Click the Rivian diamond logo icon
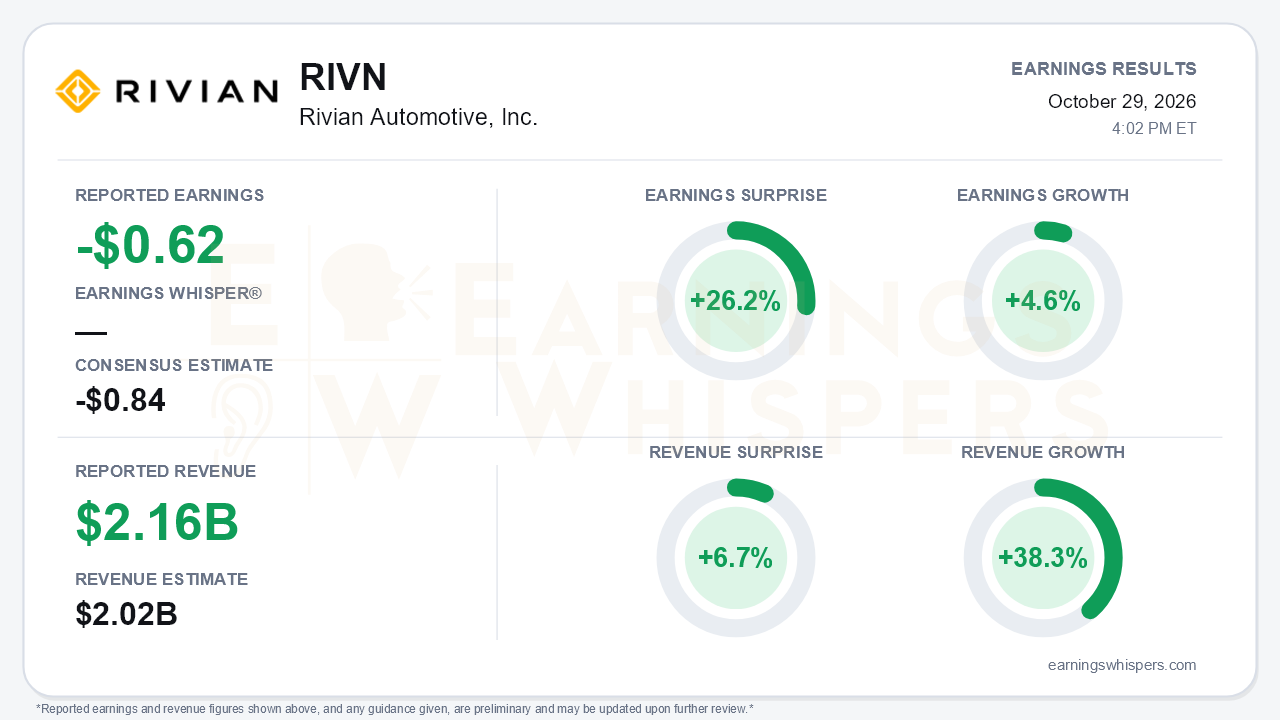This screenshot has height=720, width=1280. click(x=78, y=91)
